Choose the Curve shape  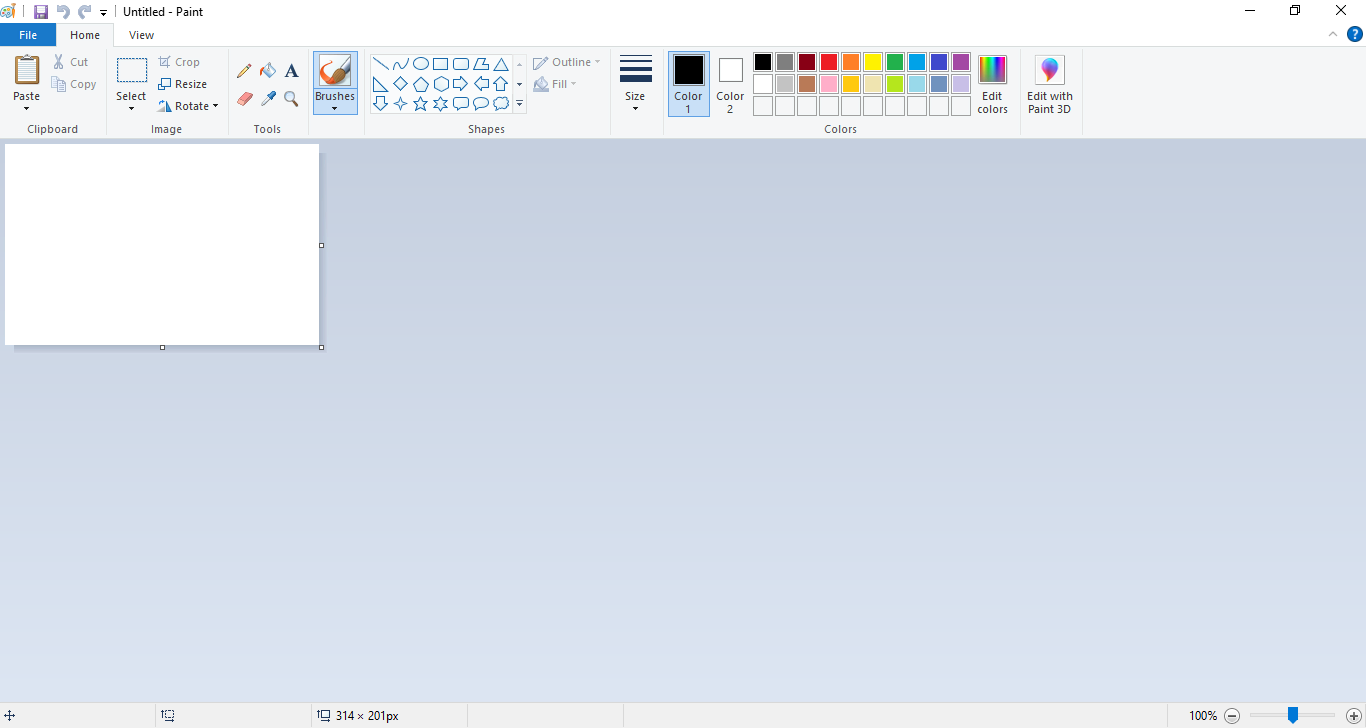tap(401, 64)
